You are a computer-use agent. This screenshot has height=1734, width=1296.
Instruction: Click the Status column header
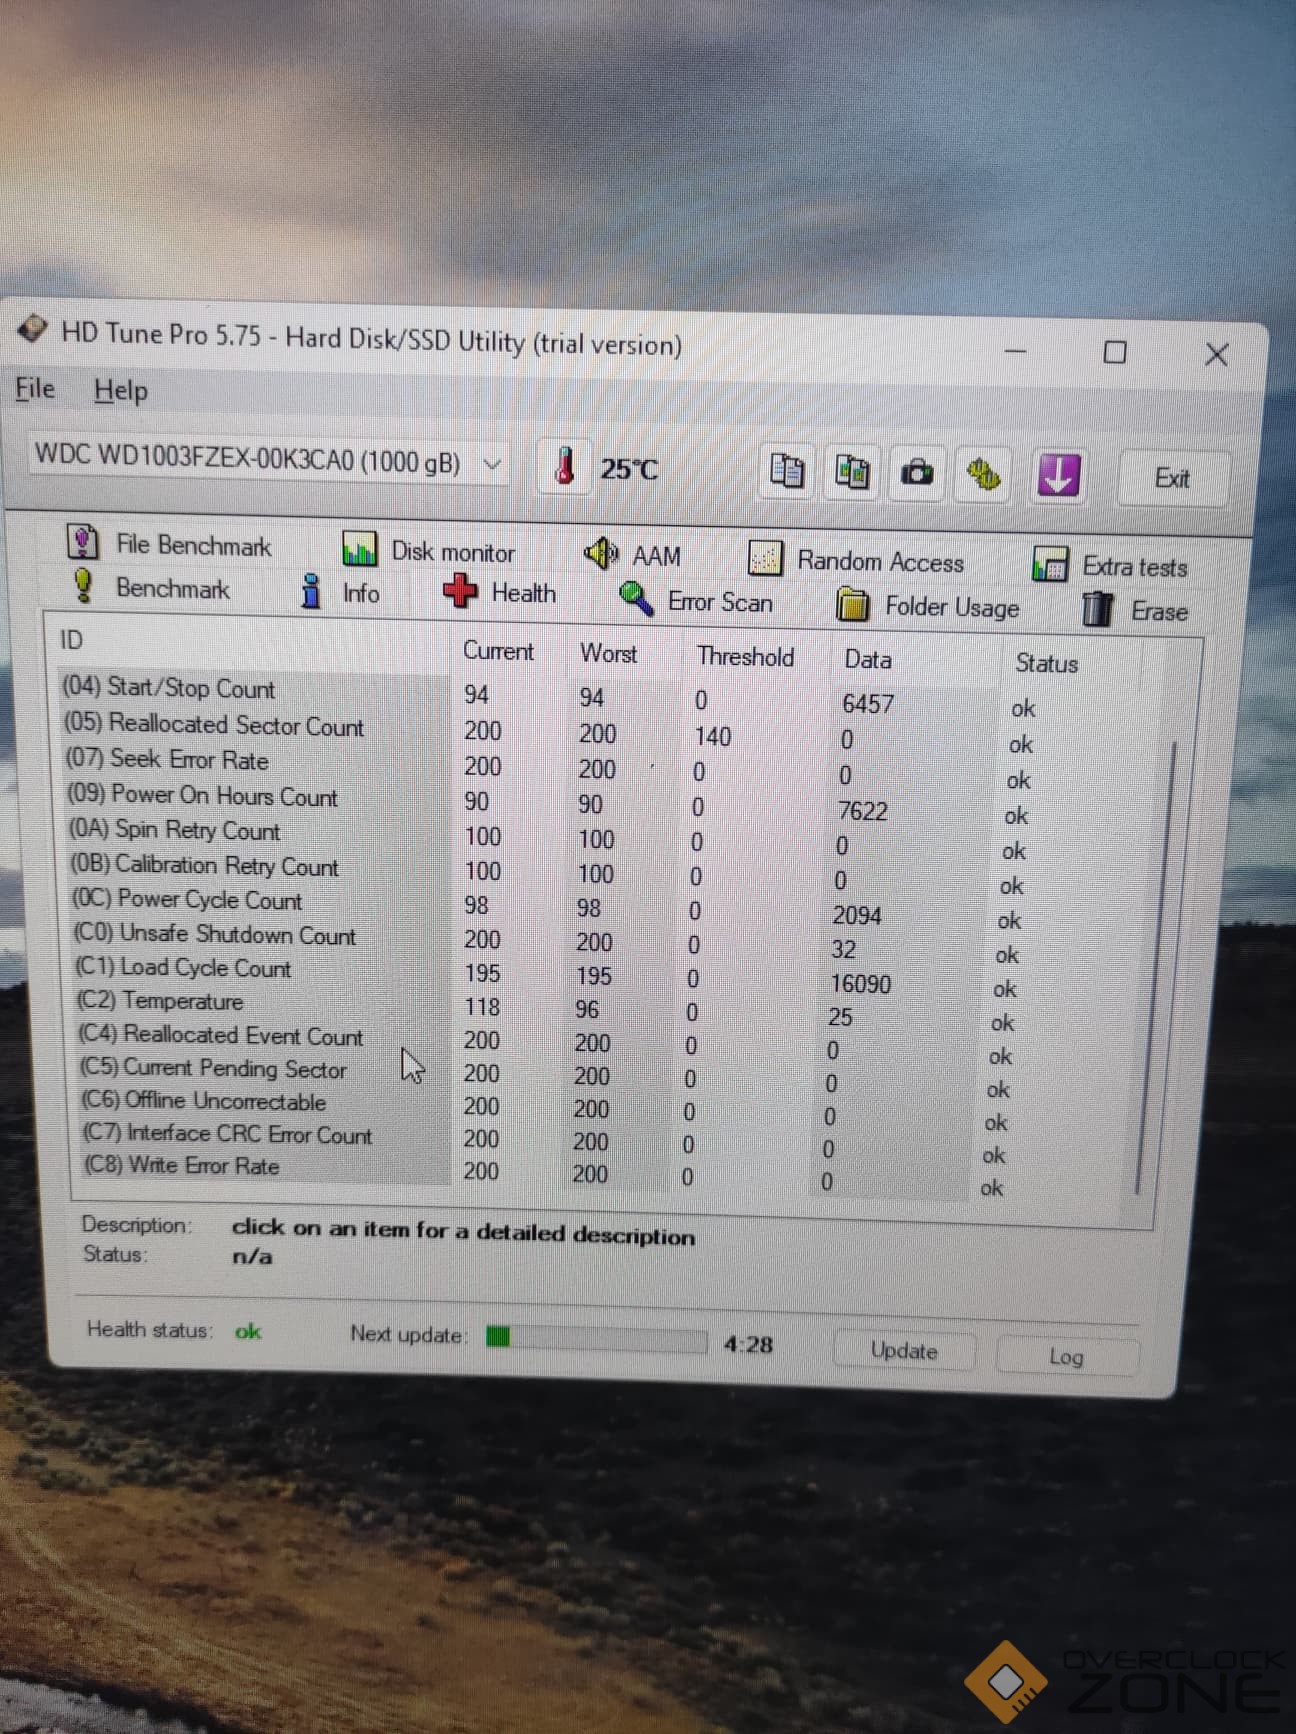1046,664
